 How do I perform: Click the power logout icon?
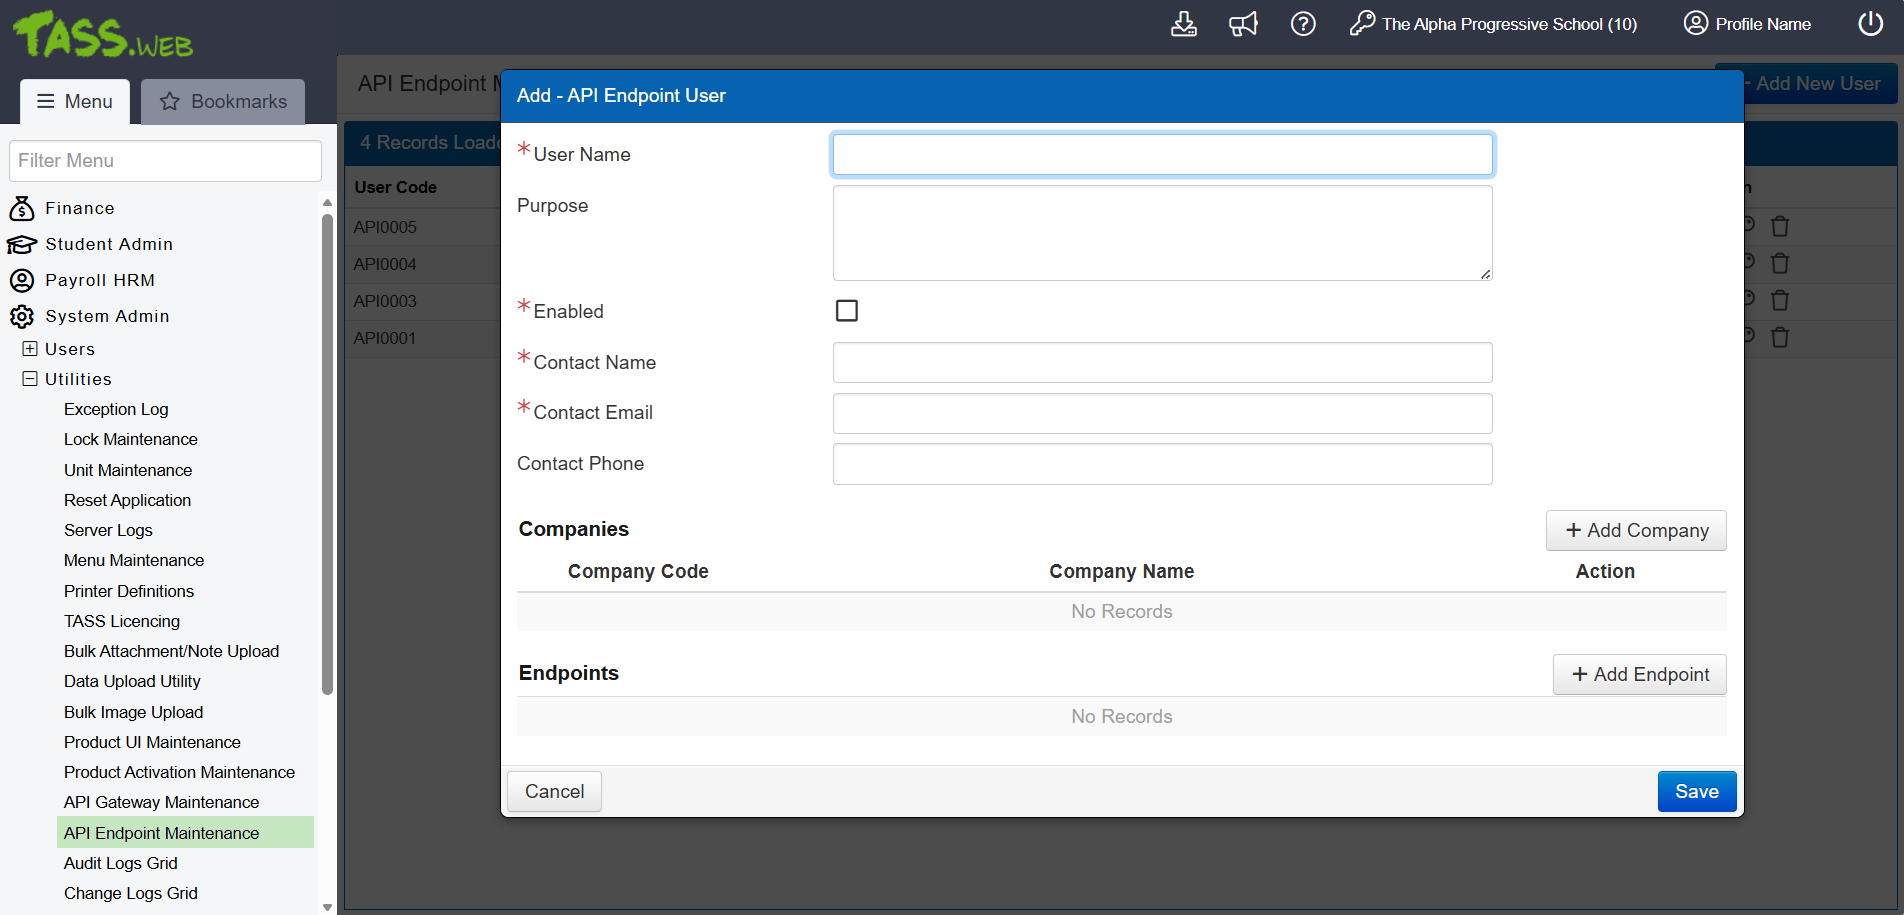coord(1870,24)
